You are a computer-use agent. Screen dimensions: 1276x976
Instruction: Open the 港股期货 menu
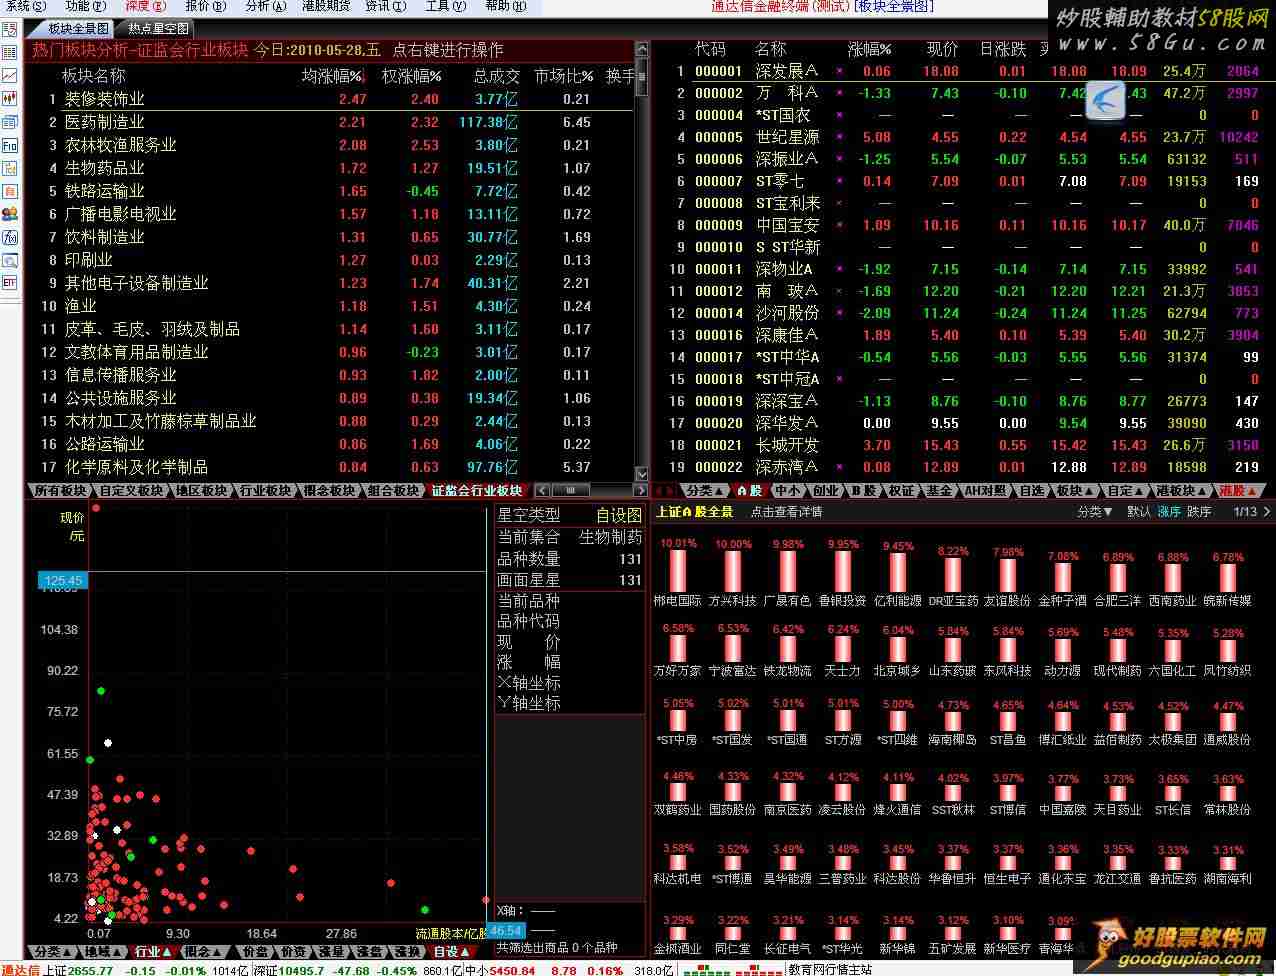[x=326, y=6]
